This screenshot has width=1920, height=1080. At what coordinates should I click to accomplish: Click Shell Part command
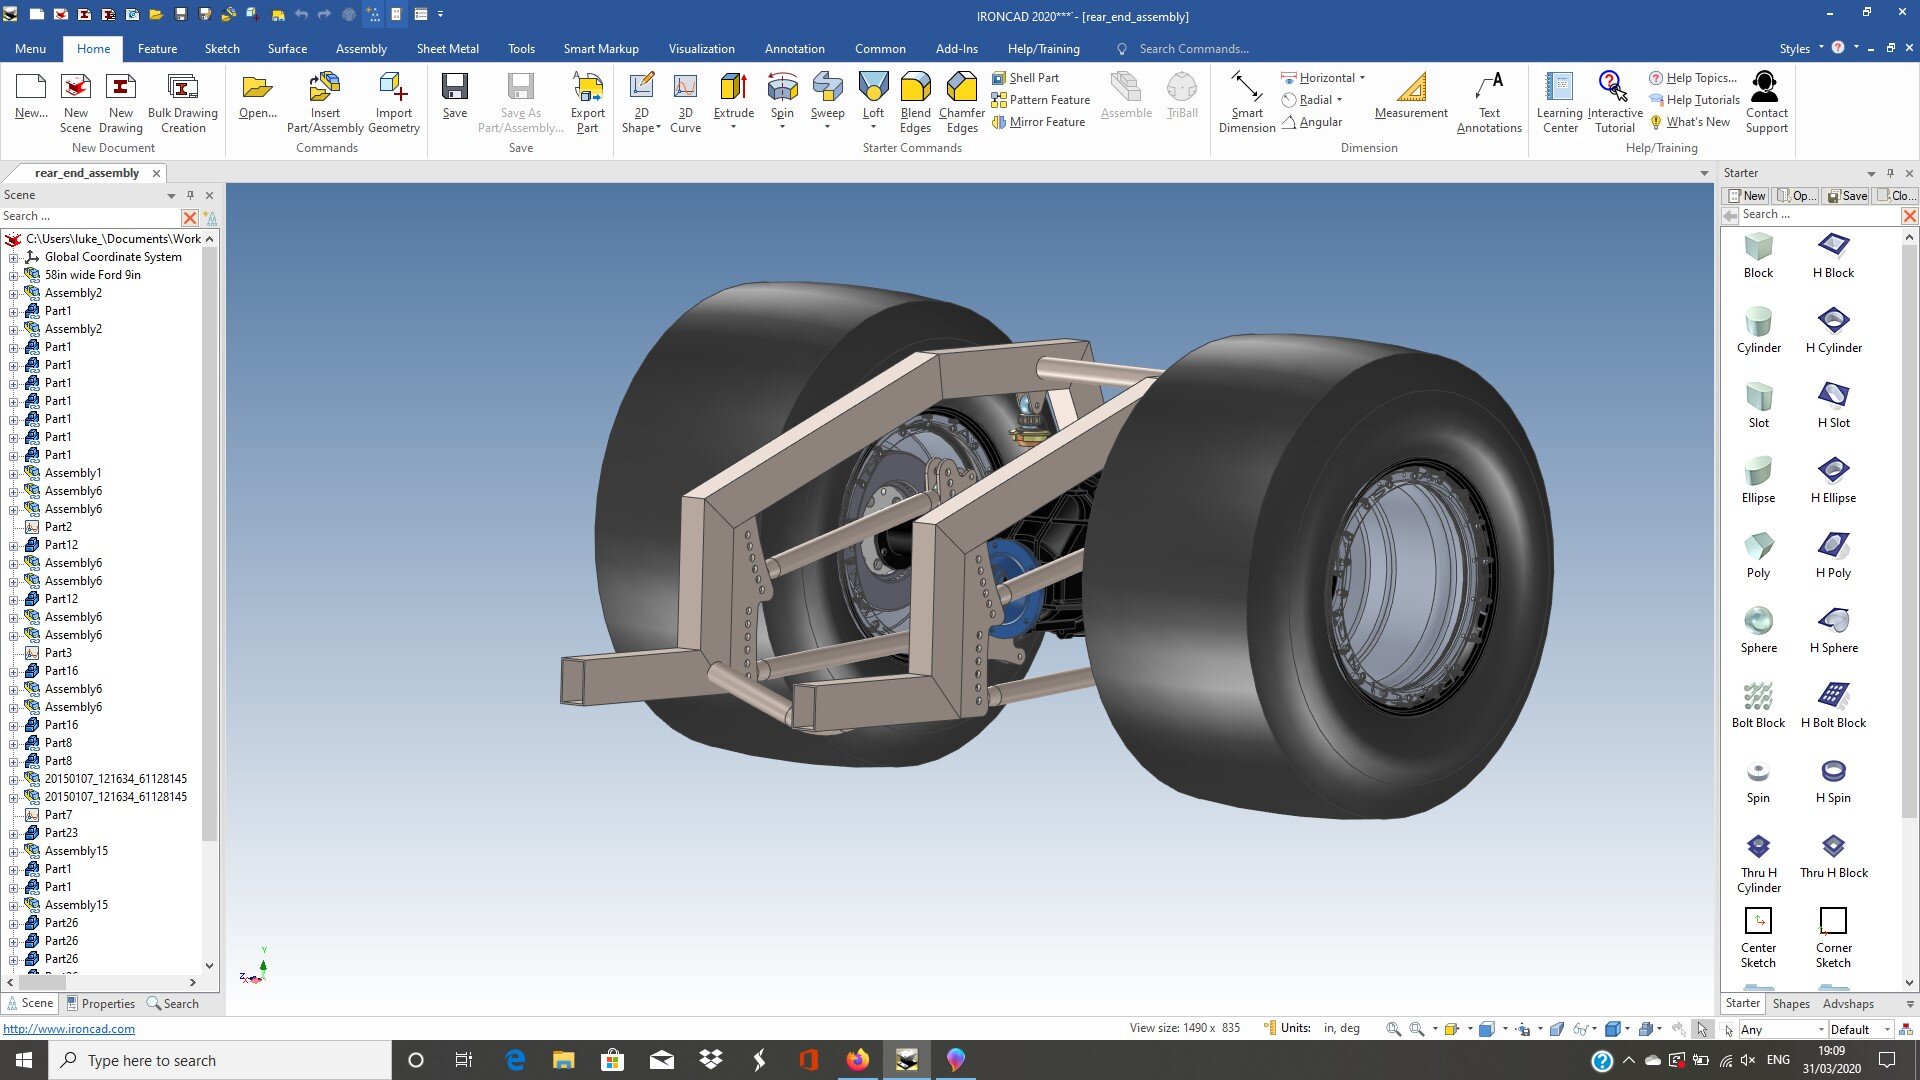[x=1025, y=78]
